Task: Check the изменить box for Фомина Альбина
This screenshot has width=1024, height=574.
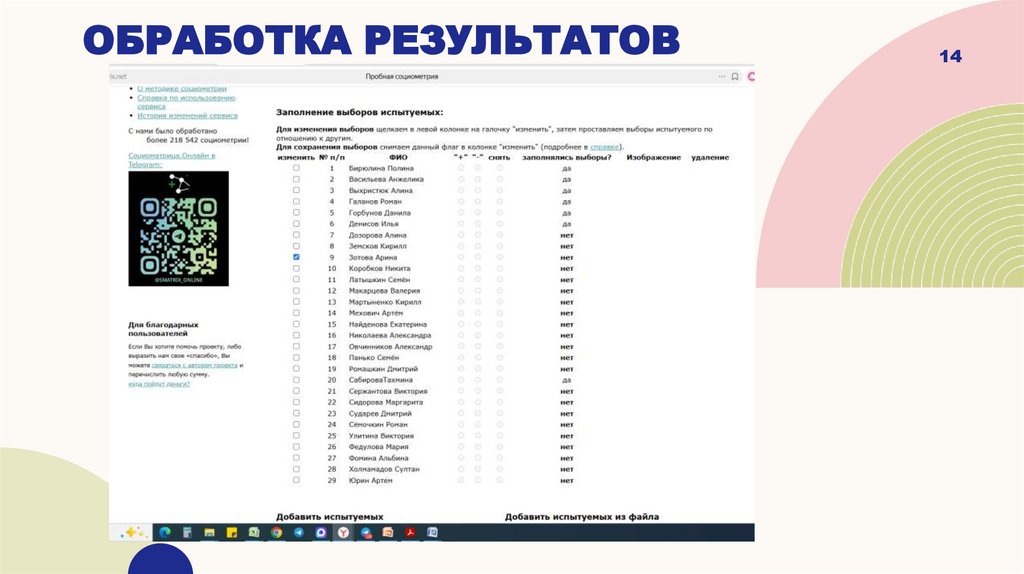Action: [296, 458]
